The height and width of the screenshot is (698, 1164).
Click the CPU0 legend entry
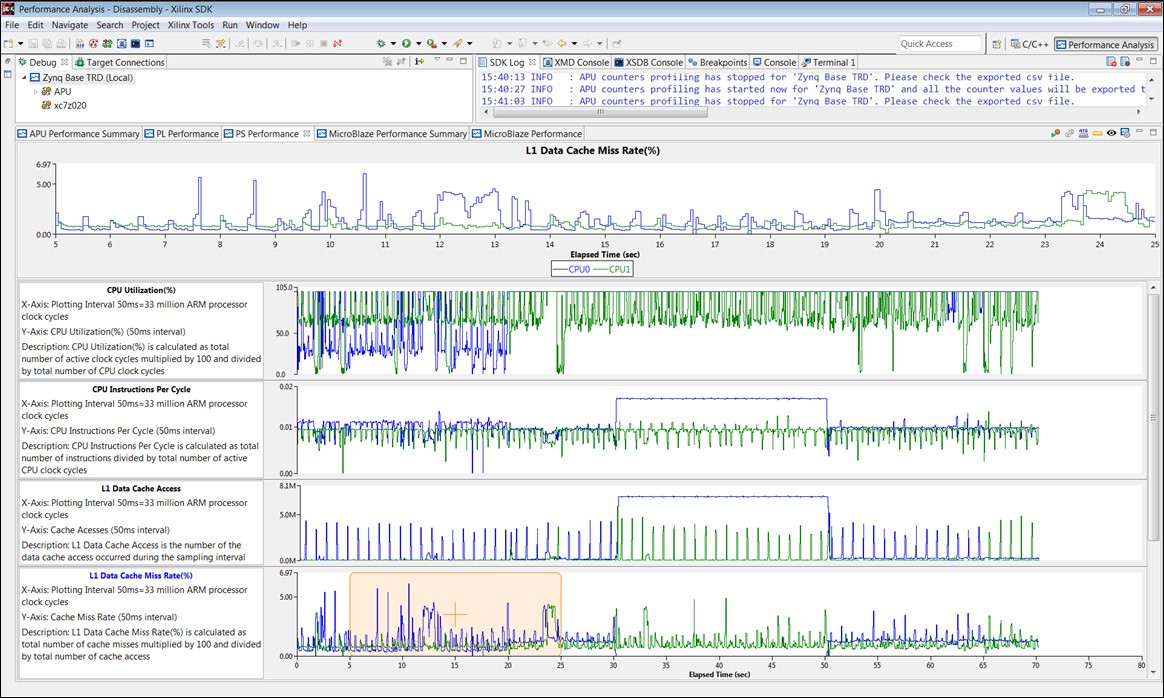572,270
